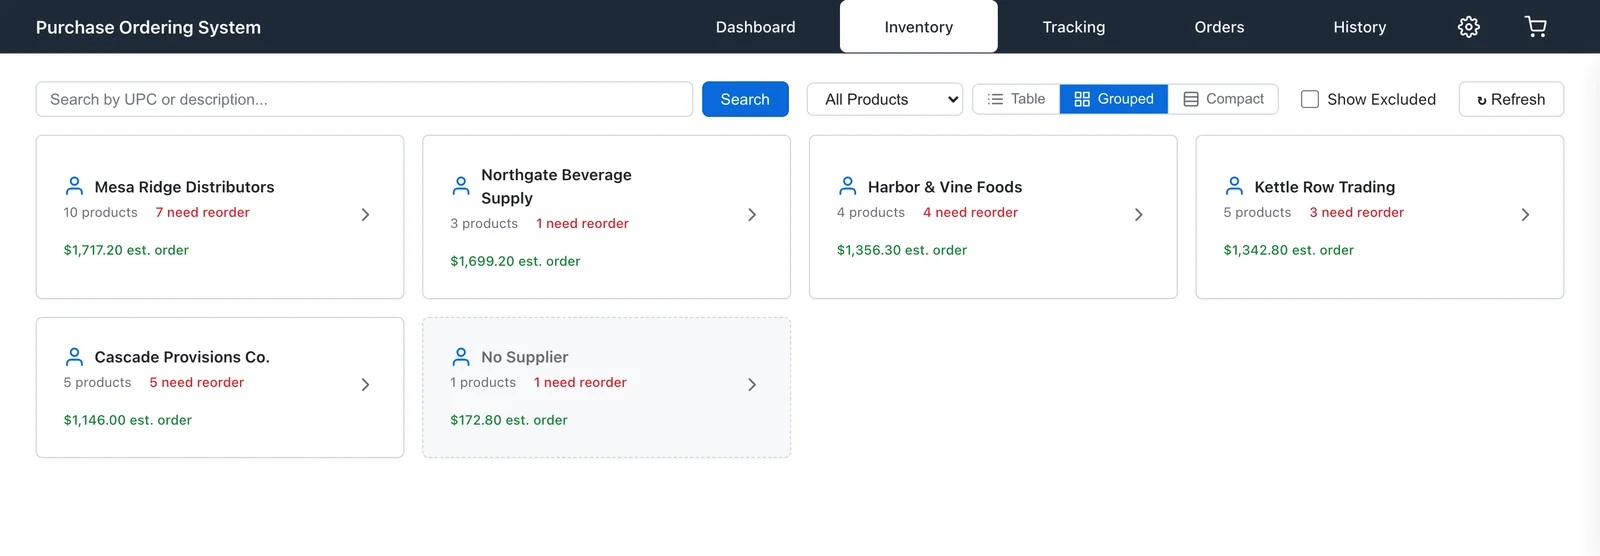Click the Harbor & Vine Foods person icon
Screen dimensions: 1600x556
coord(848,186)
